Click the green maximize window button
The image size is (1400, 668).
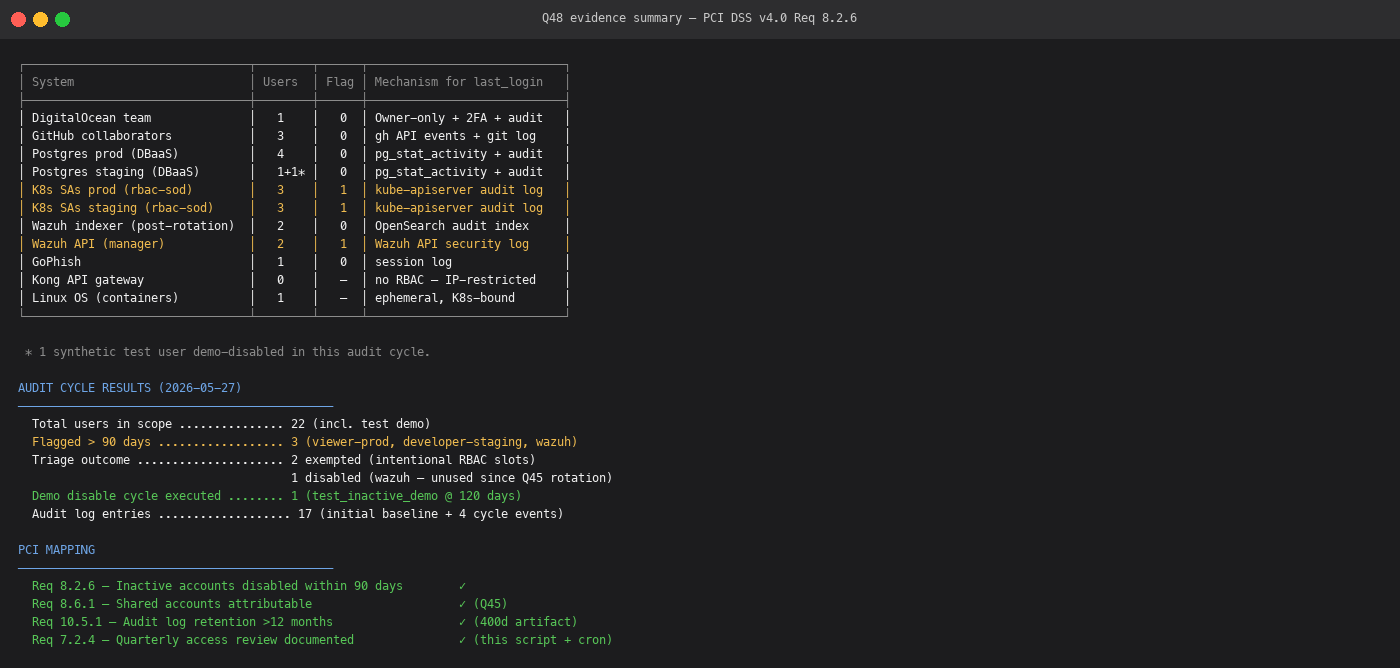(63, 19)
